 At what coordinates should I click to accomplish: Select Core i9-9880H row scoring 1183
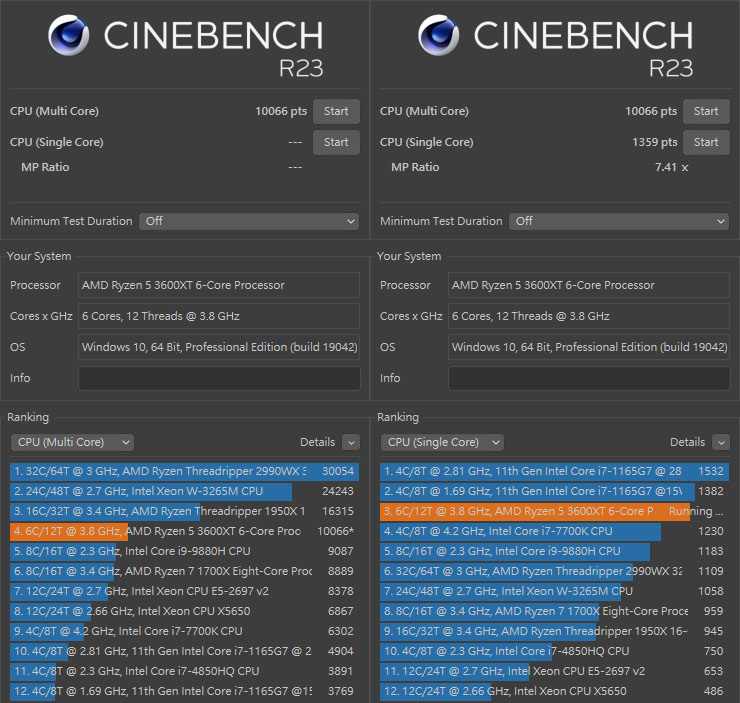tap(554, 551)
